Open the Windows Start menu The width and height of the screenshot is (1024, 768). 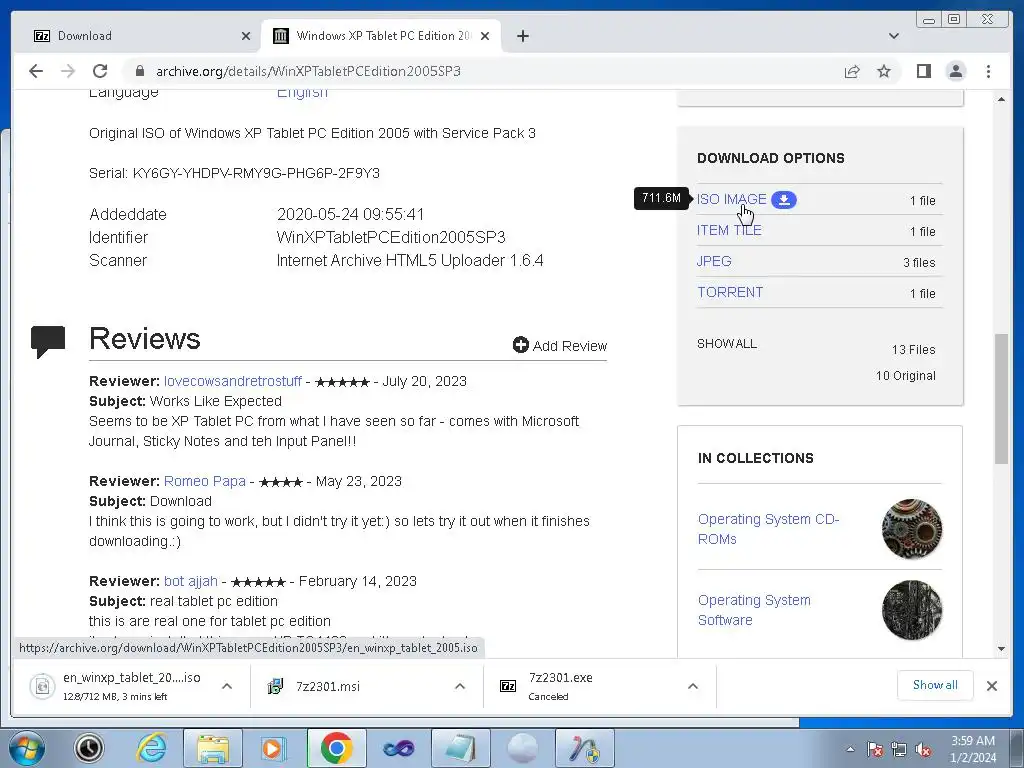(x=26, y=748)
